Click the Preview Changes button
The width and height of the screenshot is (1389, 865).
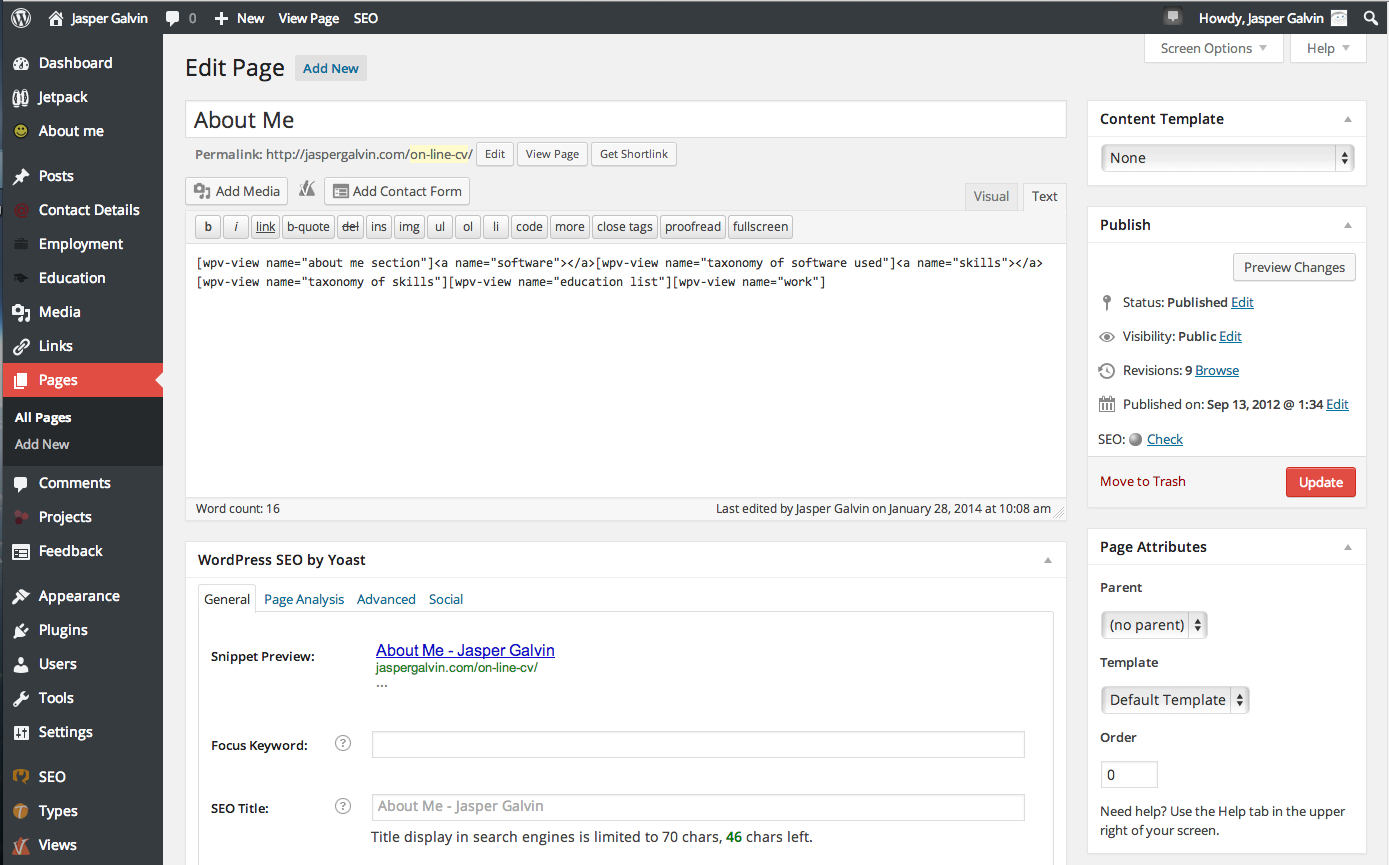tap(1294, 267)
